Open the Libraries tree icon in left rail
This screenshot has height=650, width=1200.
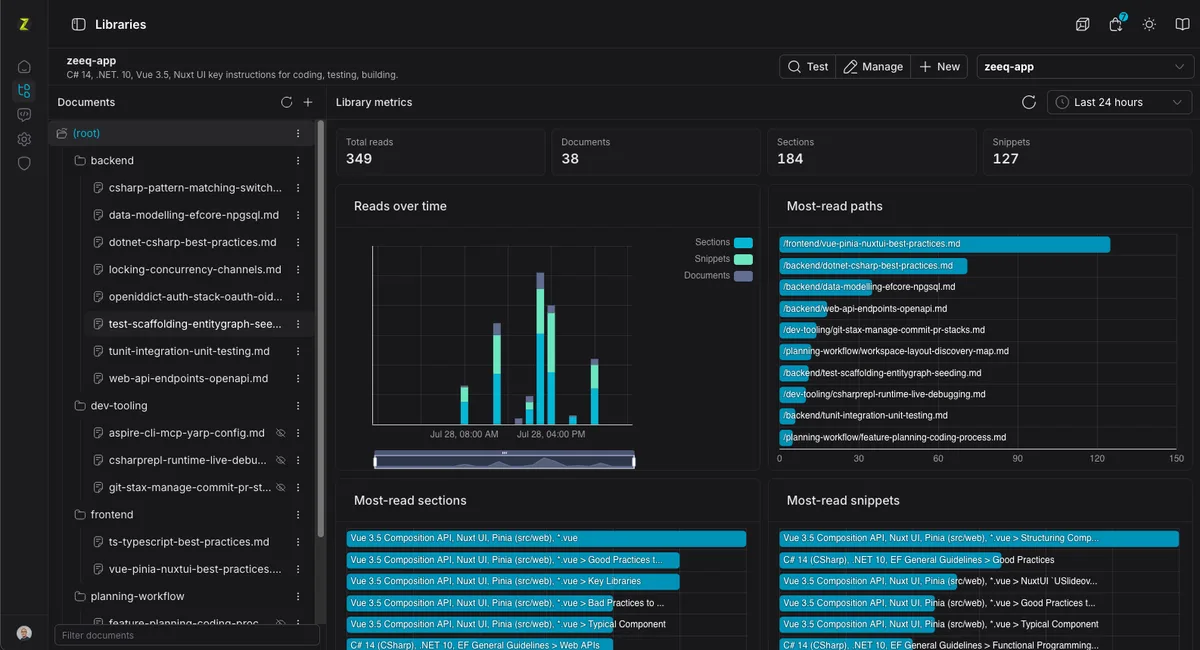click(24, 91)
